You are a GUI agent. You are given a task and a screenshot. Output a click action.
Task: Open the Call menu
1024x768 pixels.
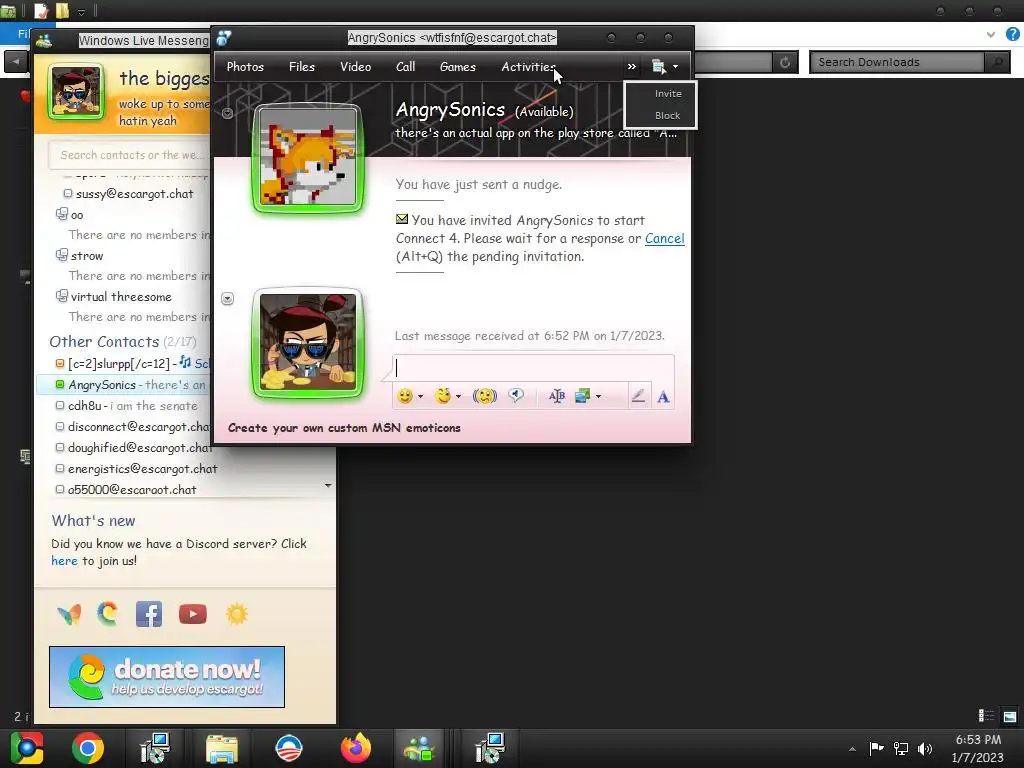click(405, 67)
